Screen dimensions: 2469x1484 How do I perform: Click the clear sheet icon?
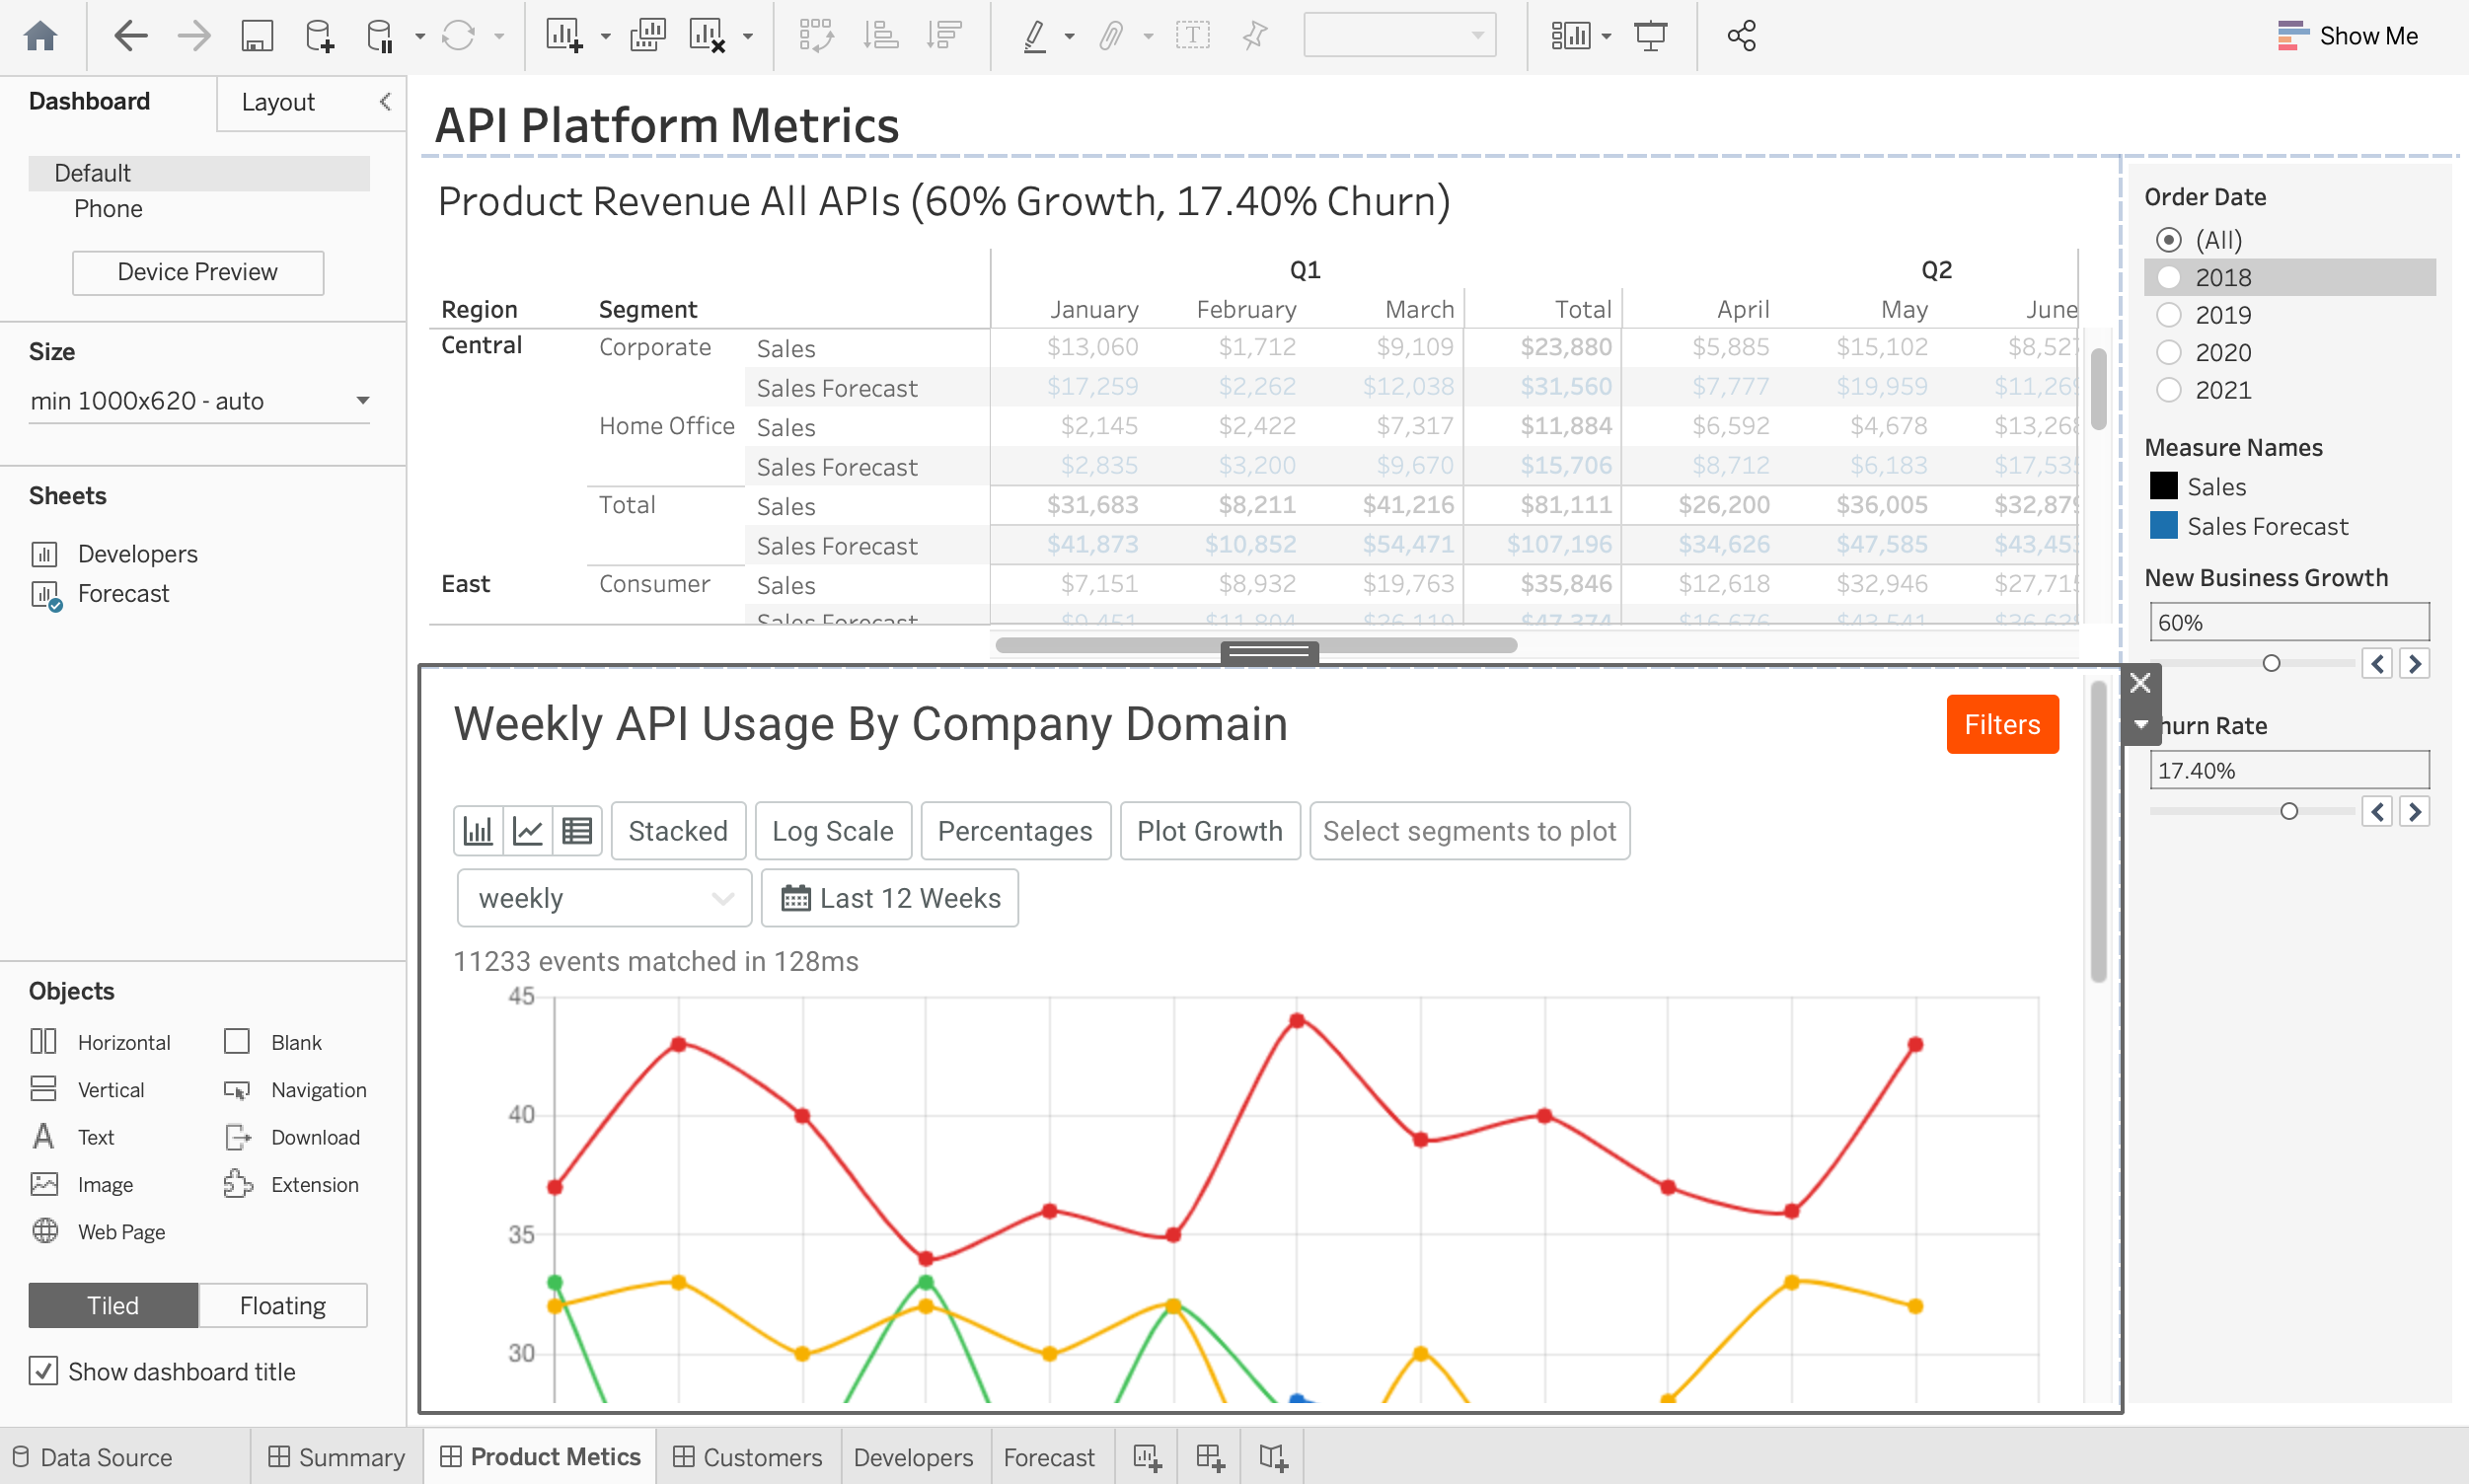pos(707,36)
